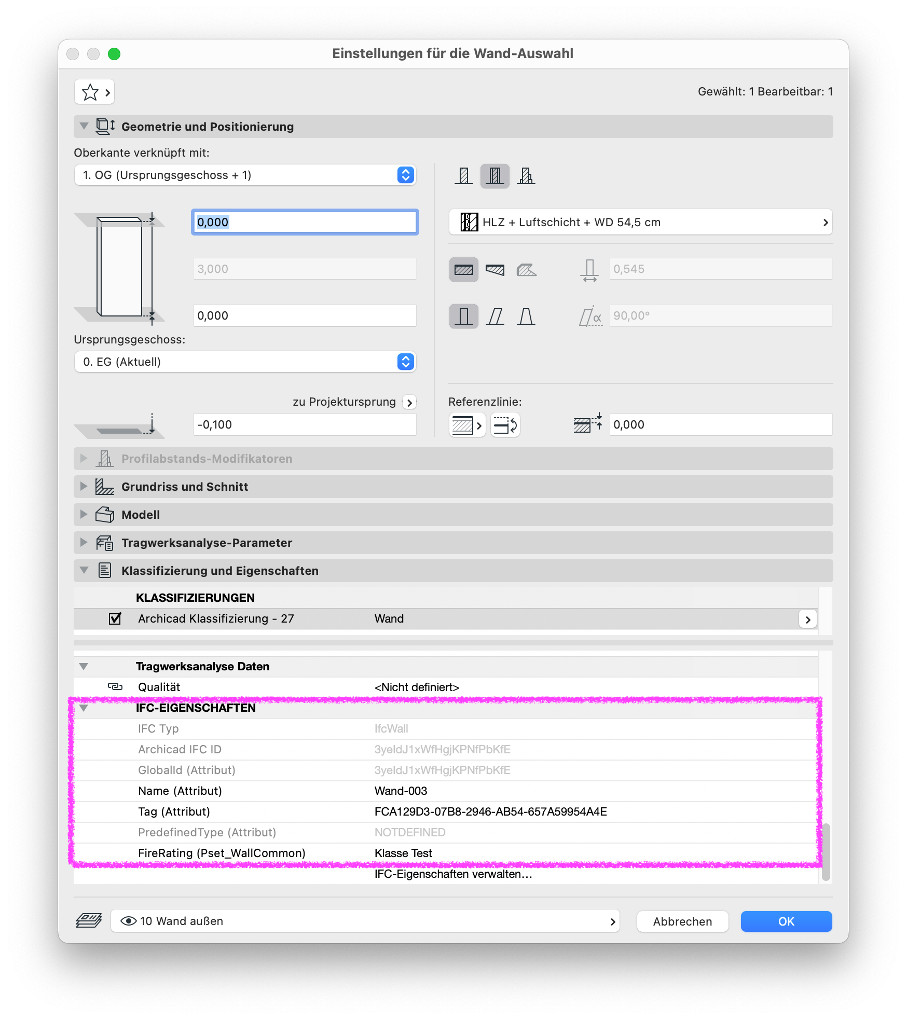Open Ursprungsgeschoss dropdown
Screen dimensions: 908x1020
tap(245, 362)
